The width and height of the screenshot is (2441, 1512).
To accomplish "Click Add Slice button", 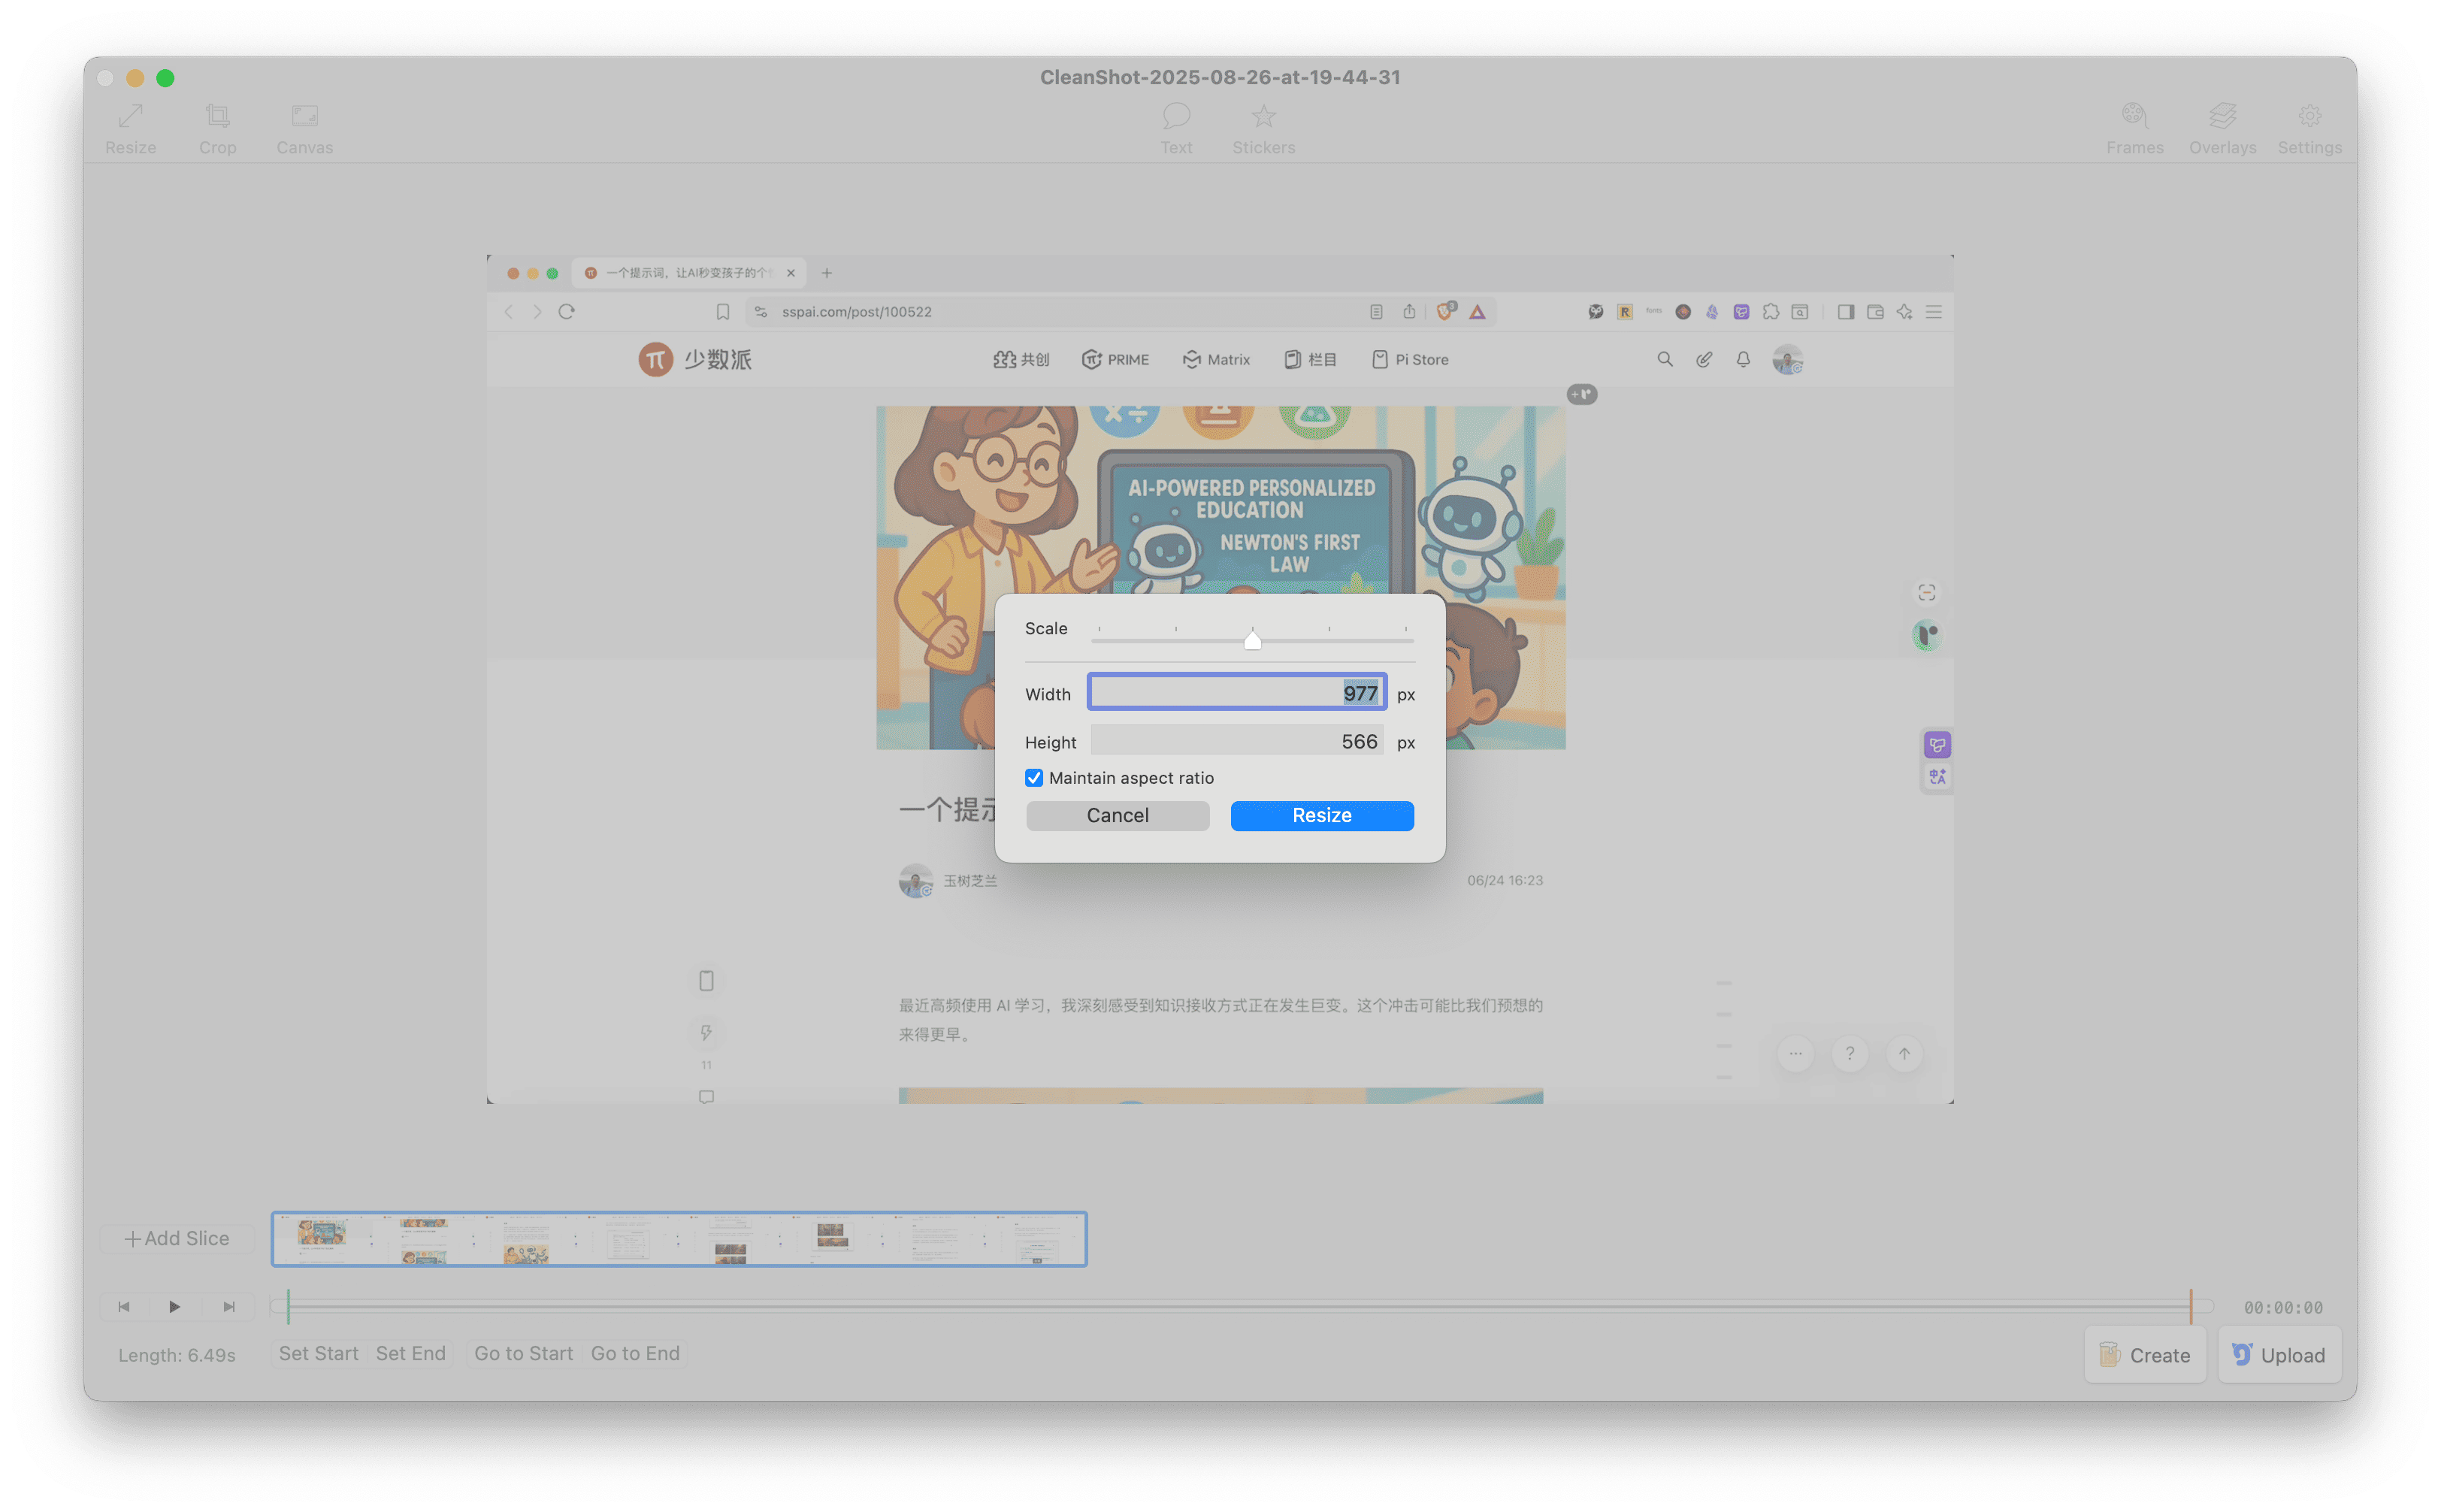I will [x=177, y=1238].
